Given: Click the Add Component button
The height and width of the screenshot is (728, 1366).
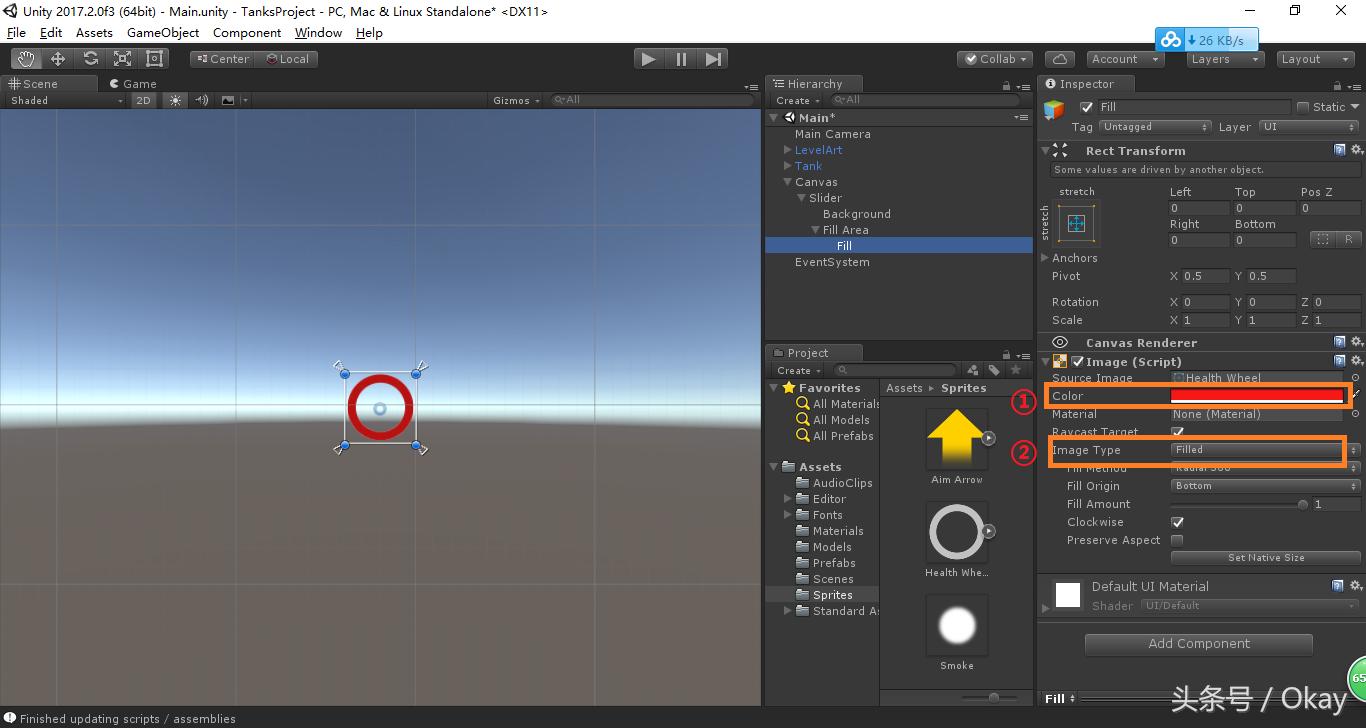Looking at the screenshot, I should click(1198, 643).
